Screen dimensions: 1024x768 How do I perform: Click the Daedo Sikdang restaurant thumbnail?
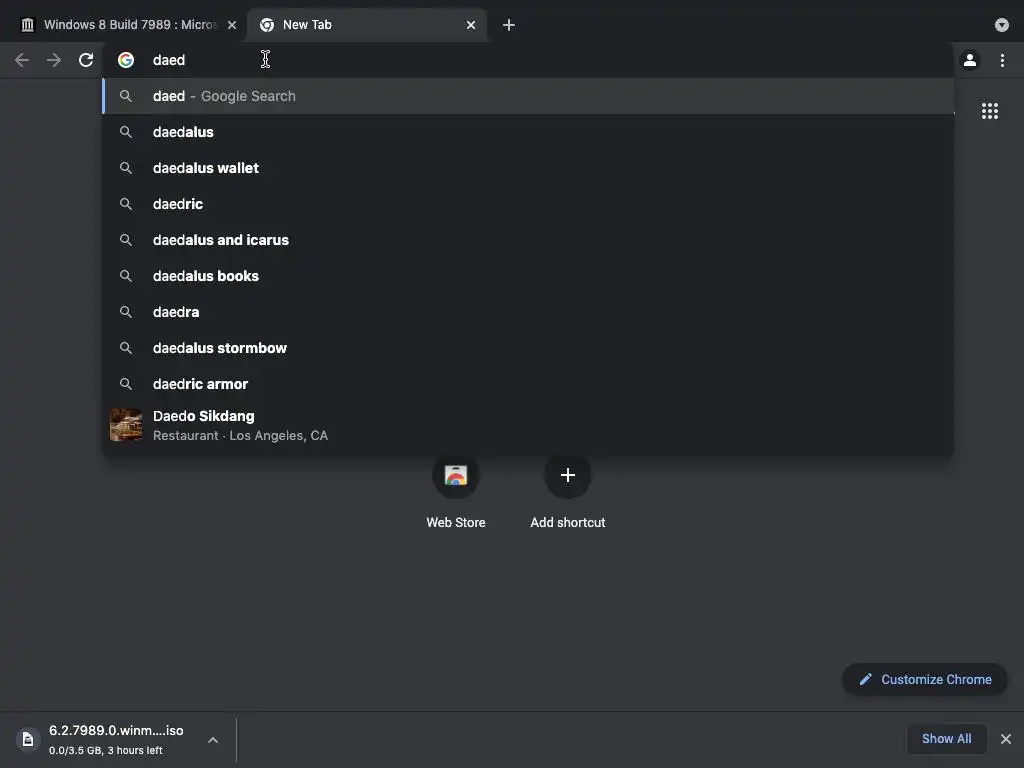pos(126,425)
